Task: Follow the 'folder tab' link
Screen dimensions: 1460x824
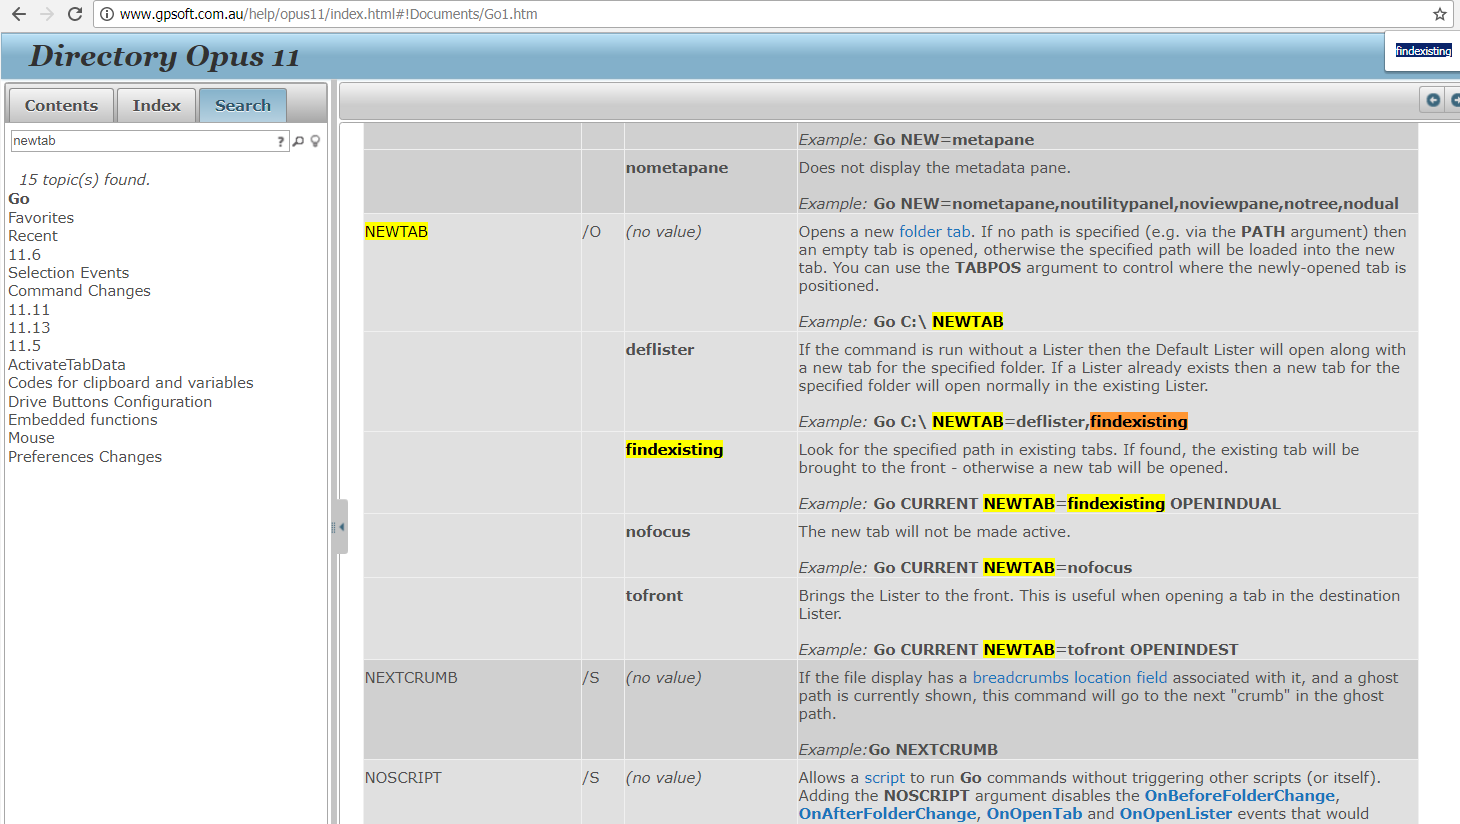Action: [x=935, y=232]
